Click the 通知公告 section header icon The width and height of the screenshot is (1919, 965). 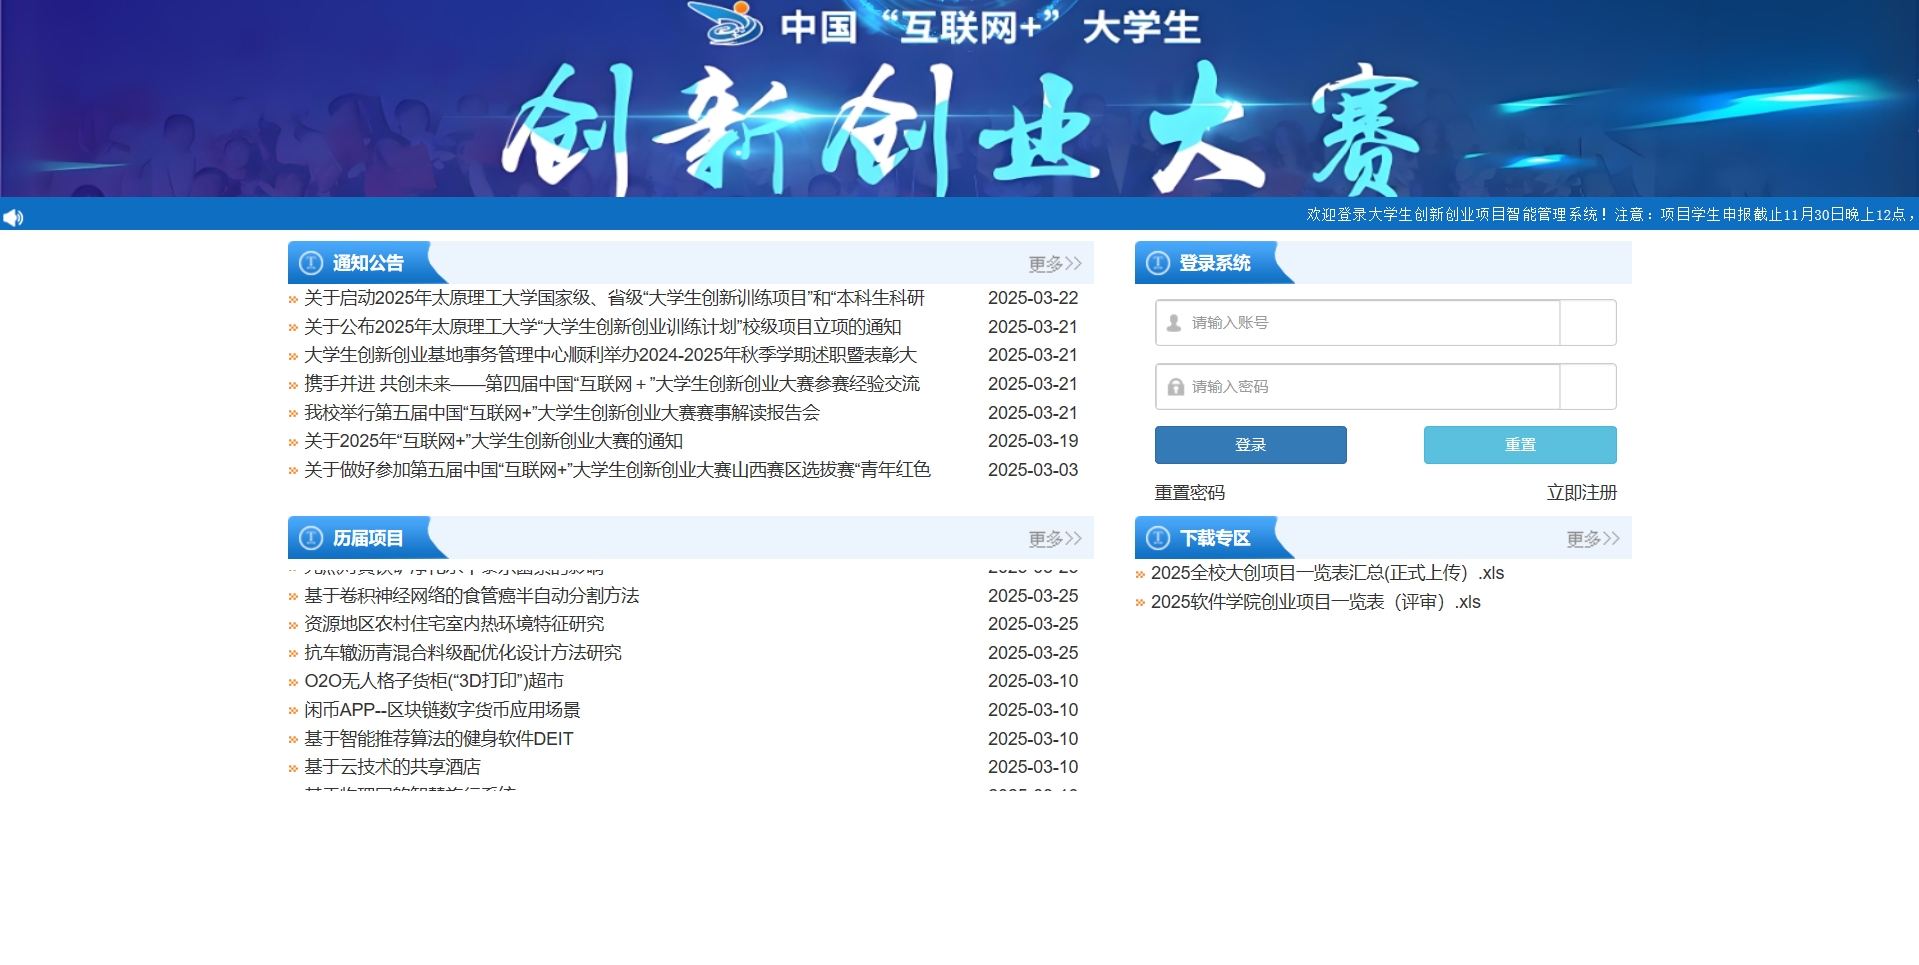click(311, 263)
